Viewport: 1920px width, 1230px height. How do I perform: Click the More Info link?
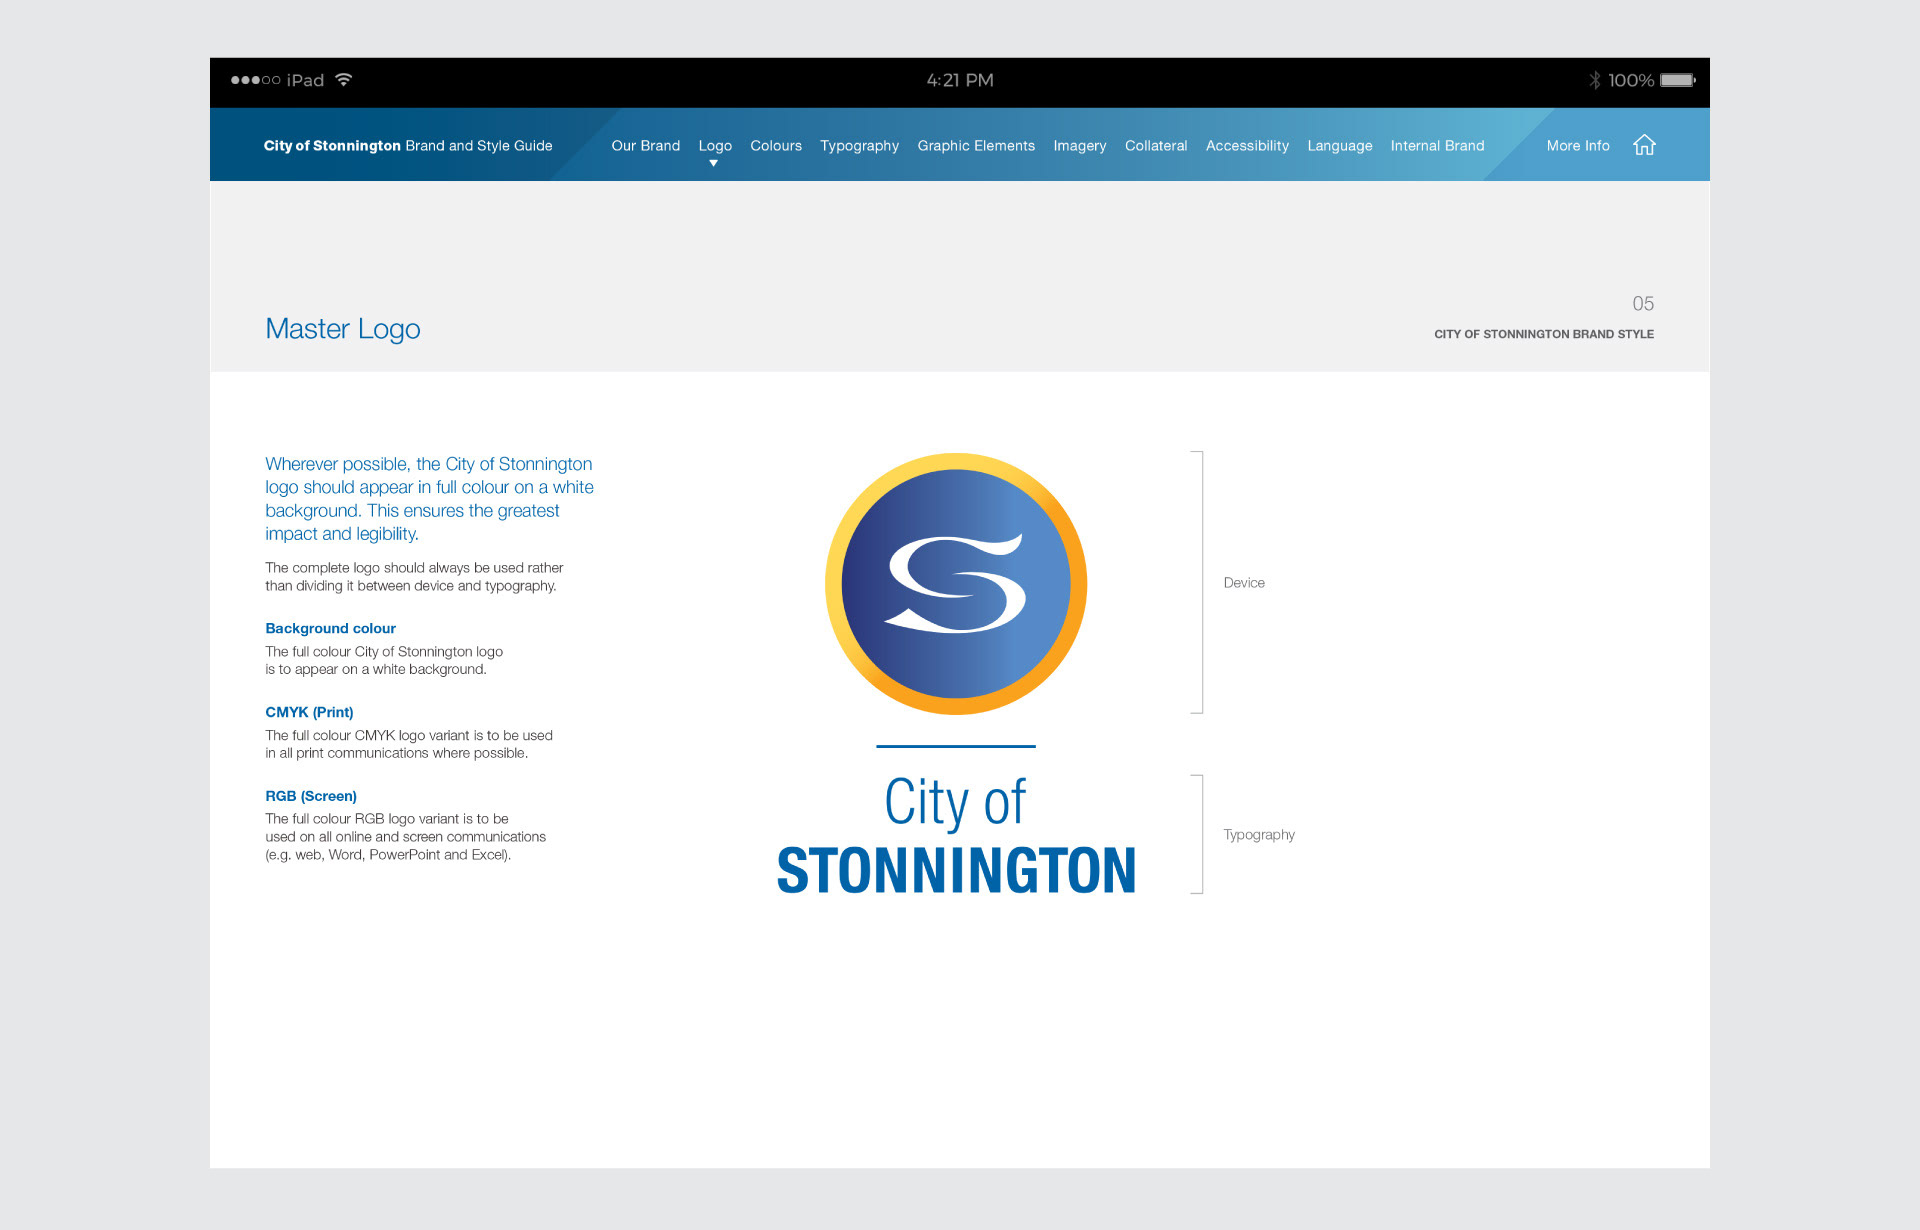1578,146
